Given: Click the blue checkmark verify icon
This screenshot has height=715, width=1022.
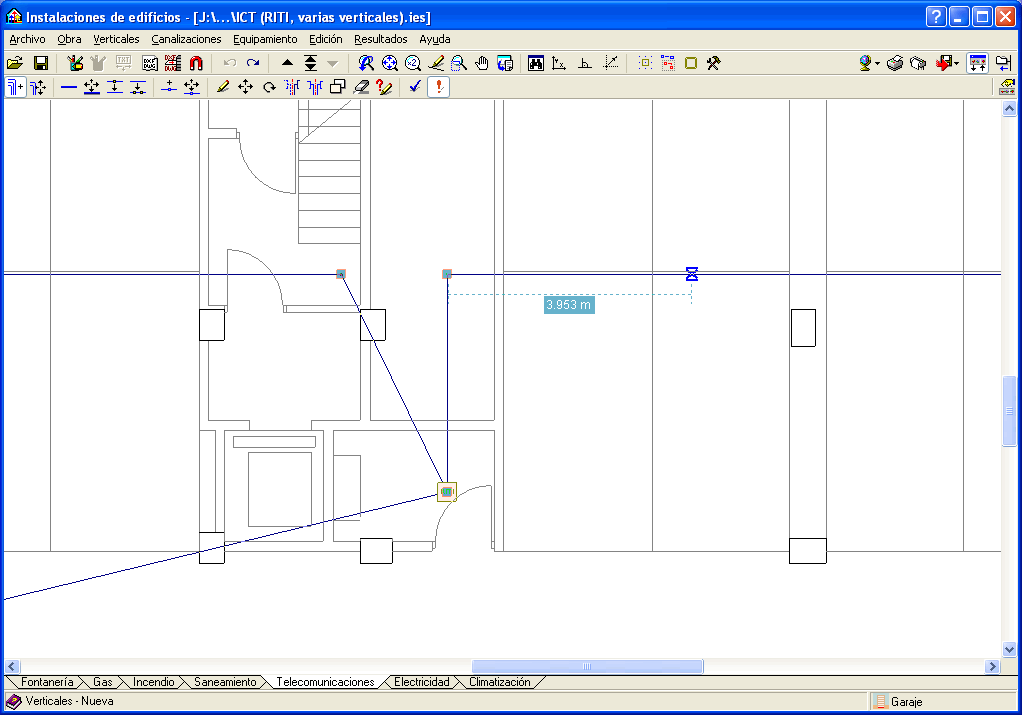Looking at the screenshot, I should pos(415,87).
